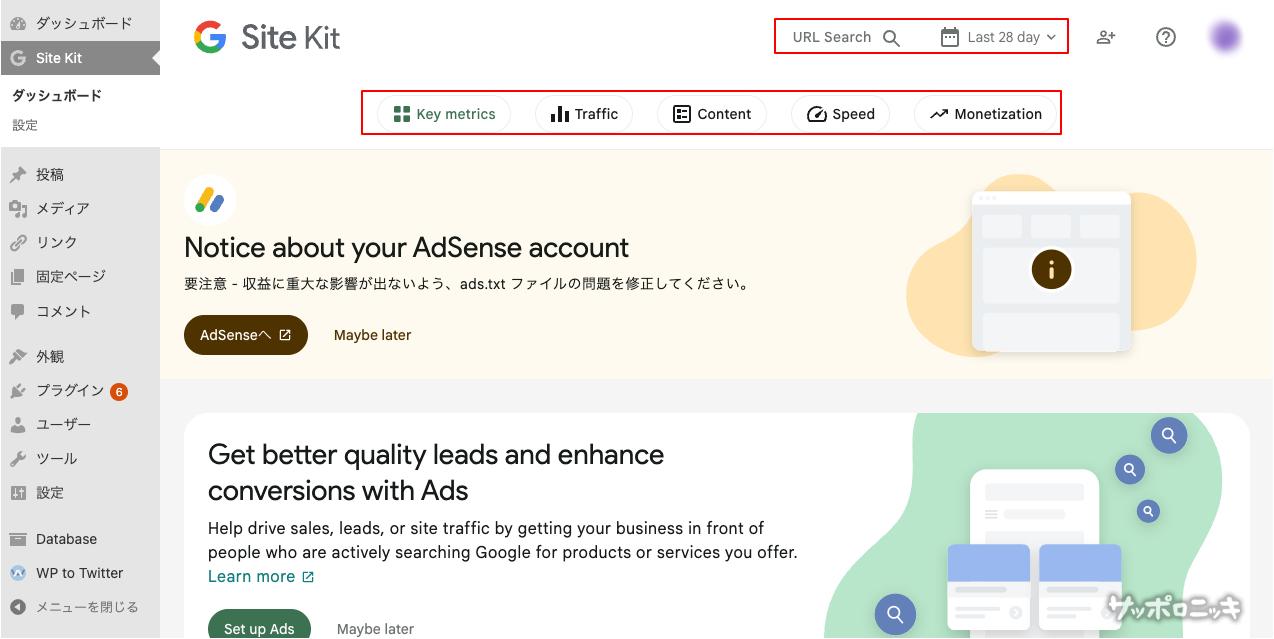The image size is (1274, 639).
Task: Open the ユーザー menu item
Action: coord(80,425)
